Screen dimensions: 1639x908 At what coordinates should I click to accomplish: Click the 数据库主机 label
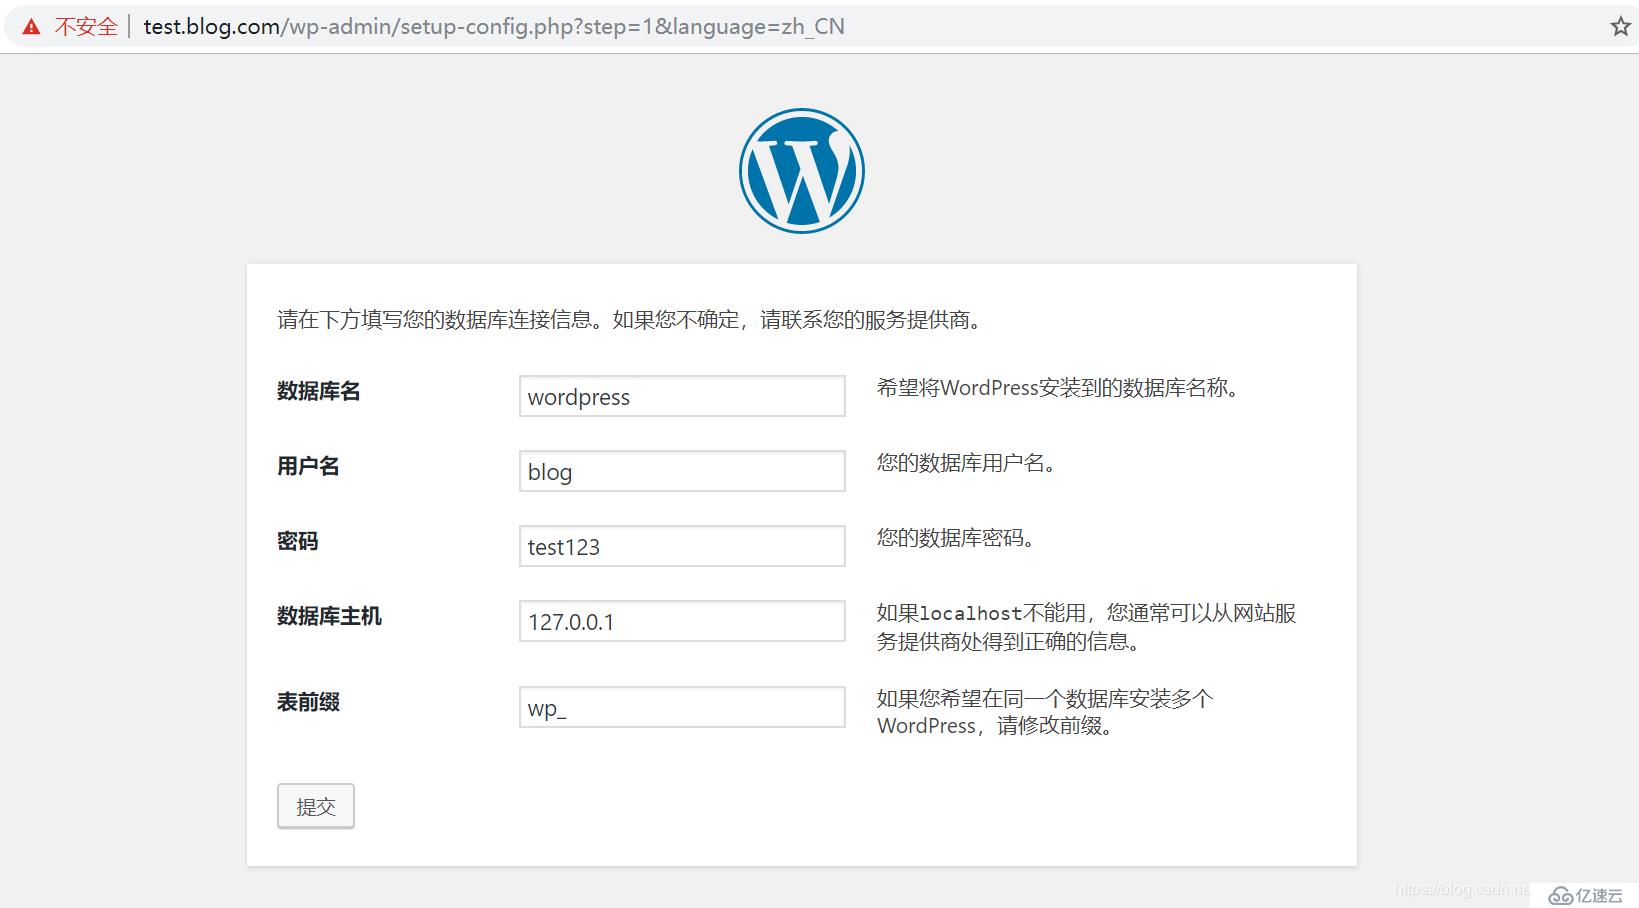coord(329,616)
